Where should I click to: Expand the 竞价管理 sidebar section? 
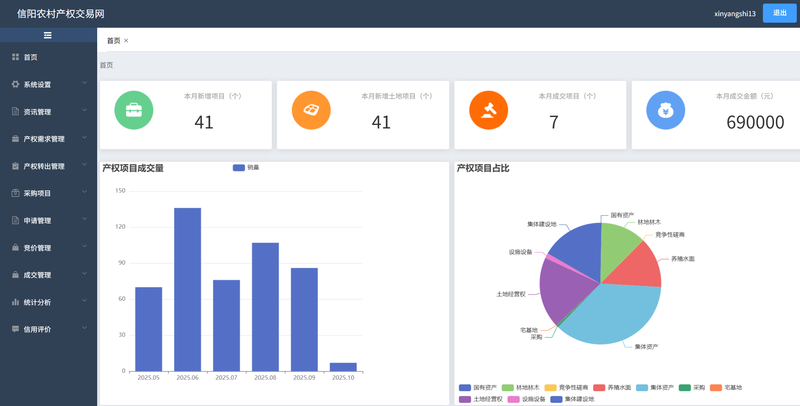point(48,247)
